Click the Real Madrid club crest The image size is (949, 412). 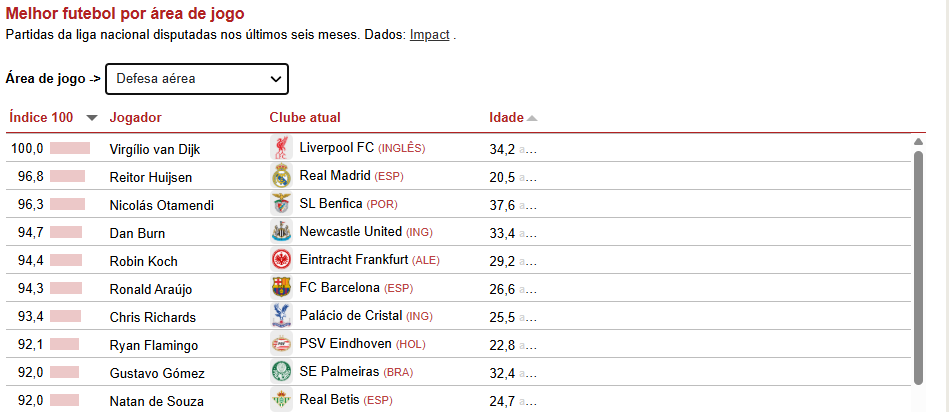pos(280,177)
